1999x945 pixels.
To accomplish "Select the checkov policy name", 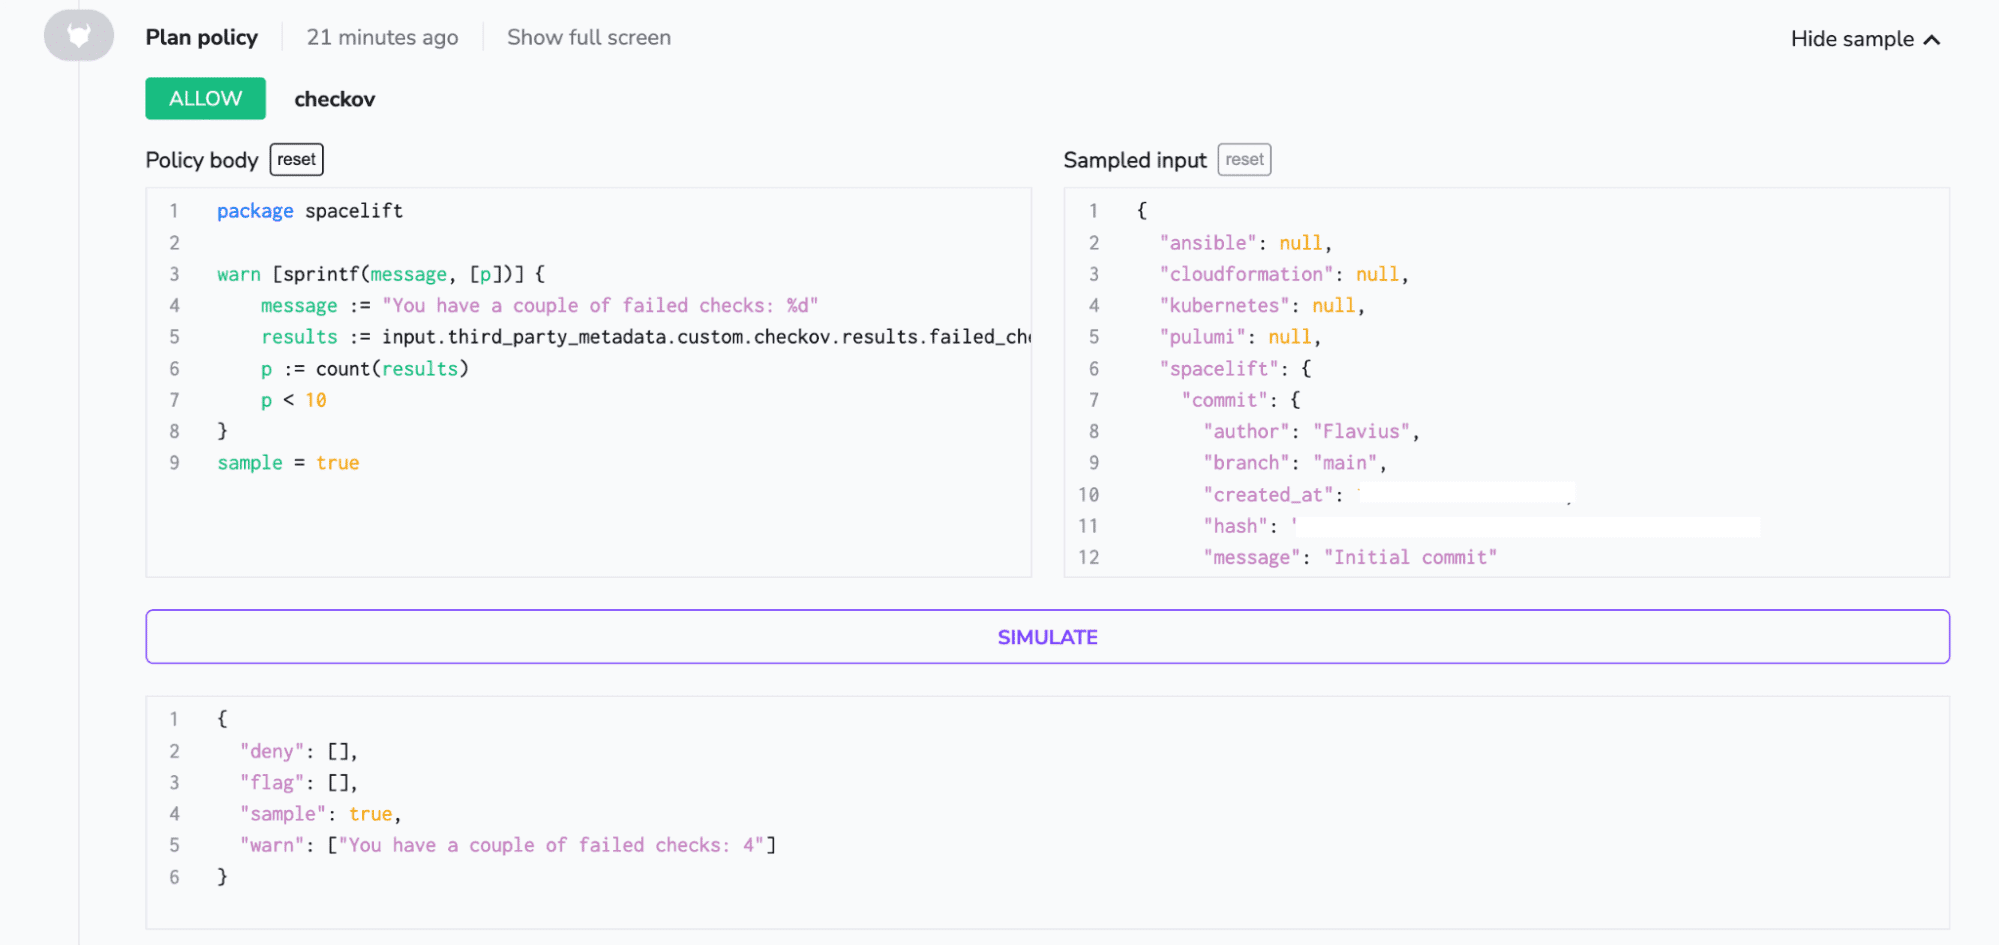I will click(x=334, y=98).
